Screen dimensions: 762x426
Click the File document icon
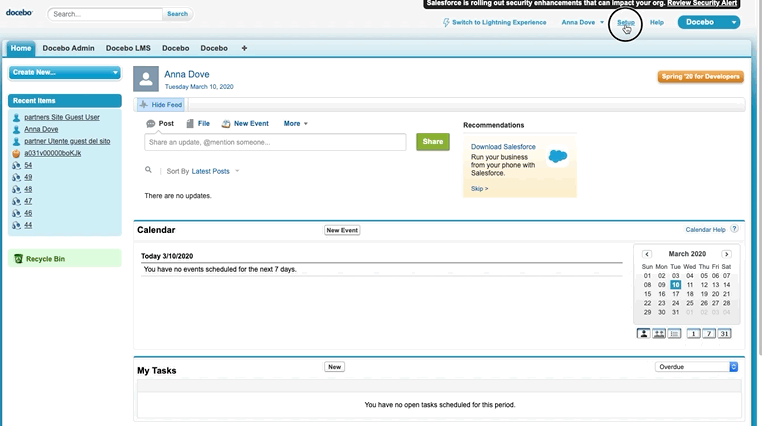pyautogui.click(x=190, y=124)
